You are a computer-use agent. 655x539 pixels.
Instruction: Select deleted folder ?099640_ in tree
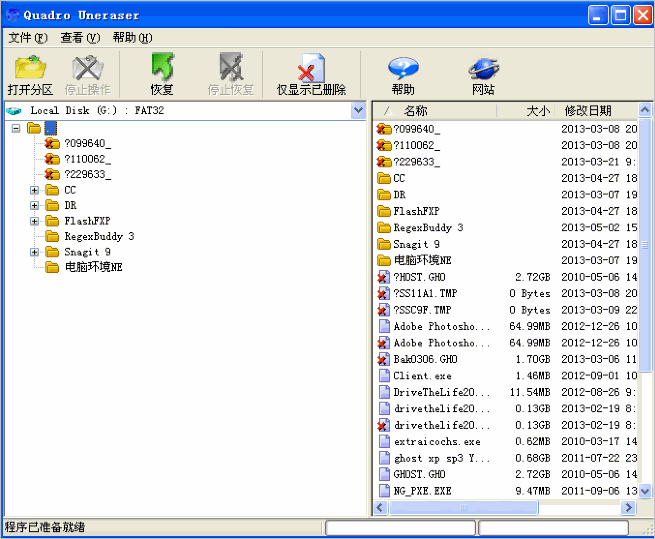88,143
